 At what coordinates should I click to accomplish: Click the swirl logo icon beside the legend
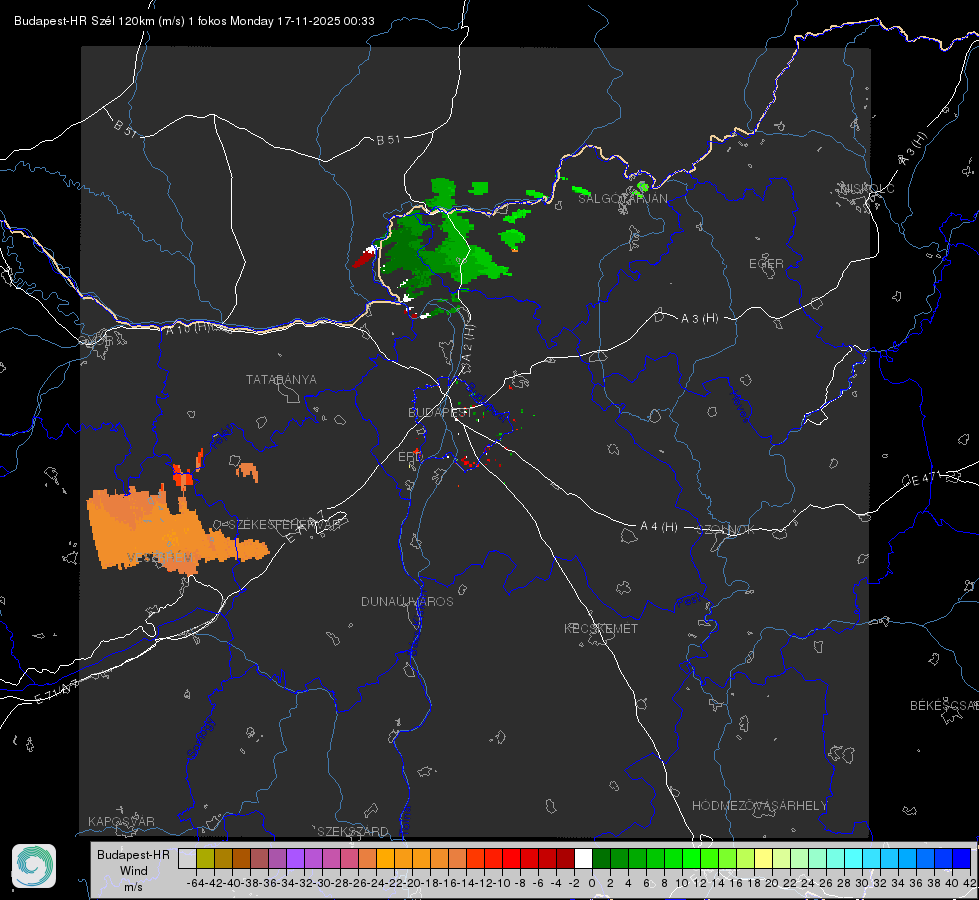(34, 866)
